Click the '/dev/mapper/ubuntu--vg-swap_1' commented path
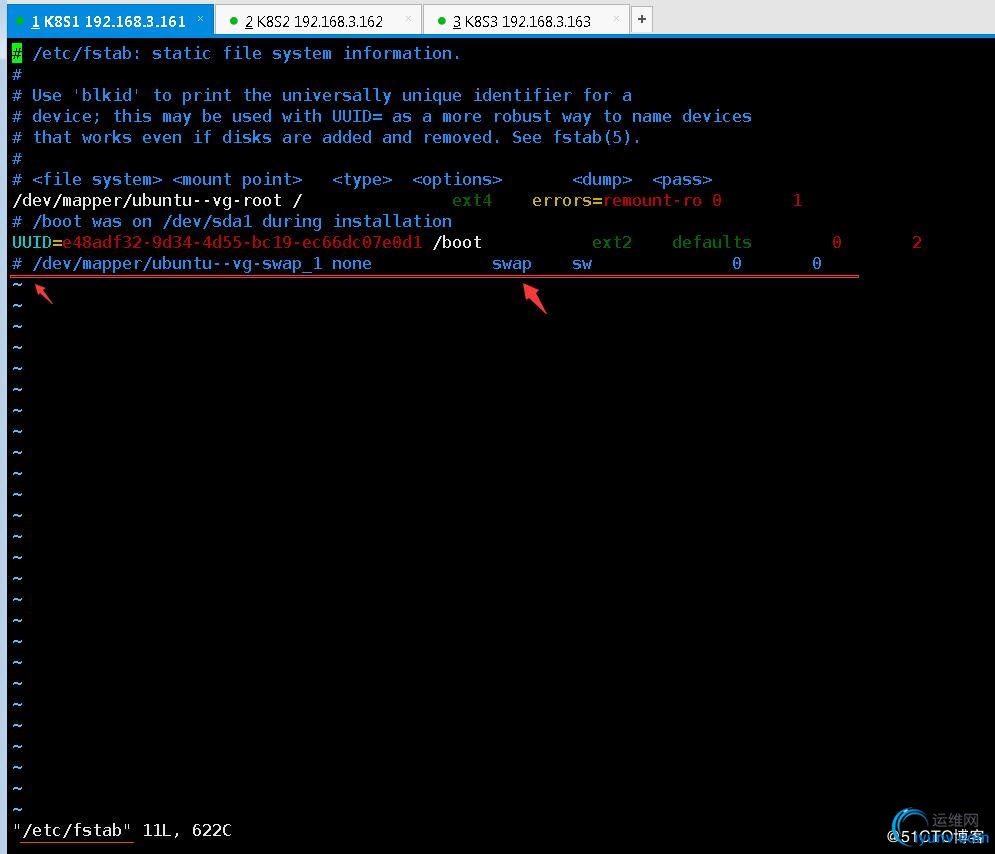This screenshot has width=995, height=854. [177, 263]
